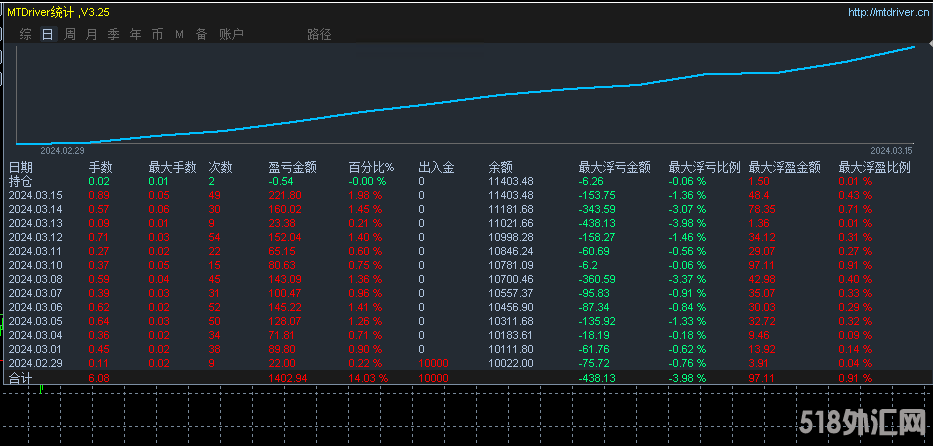Visit the http://mtdriver.com link

[x=887, y=13]
